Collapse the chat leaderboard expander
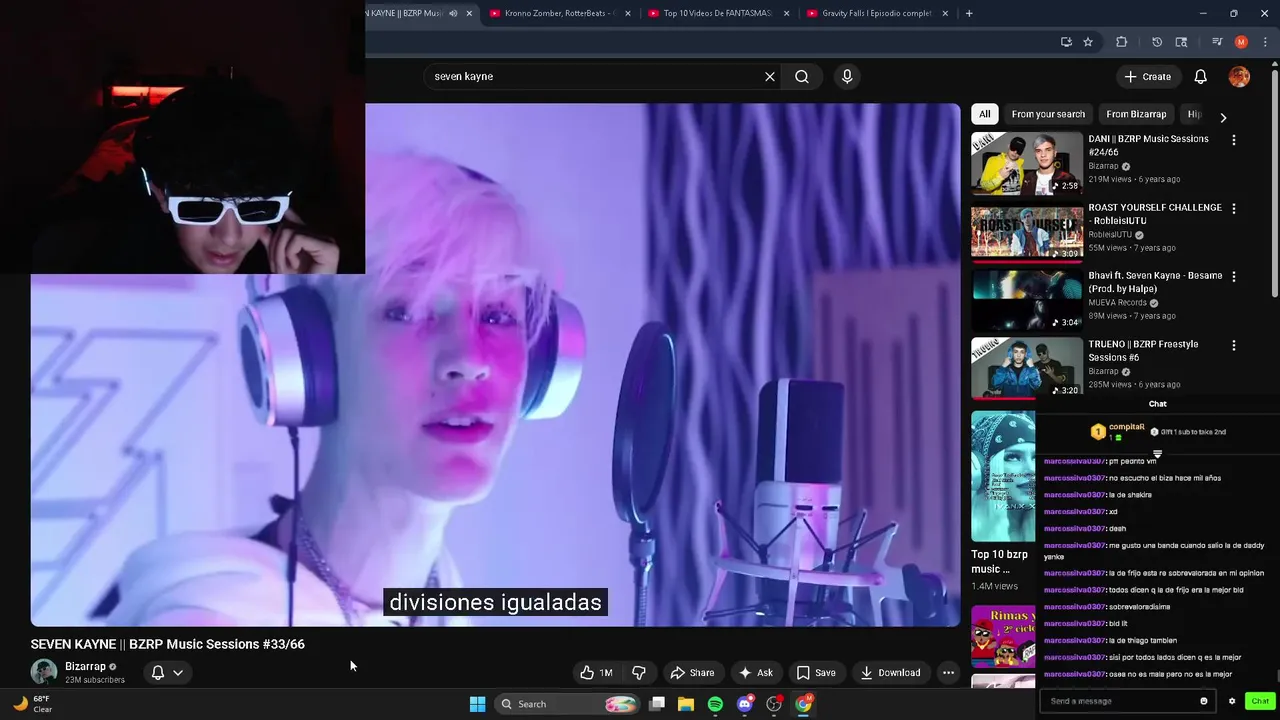1280x720 pixels. click(1157, 454)
